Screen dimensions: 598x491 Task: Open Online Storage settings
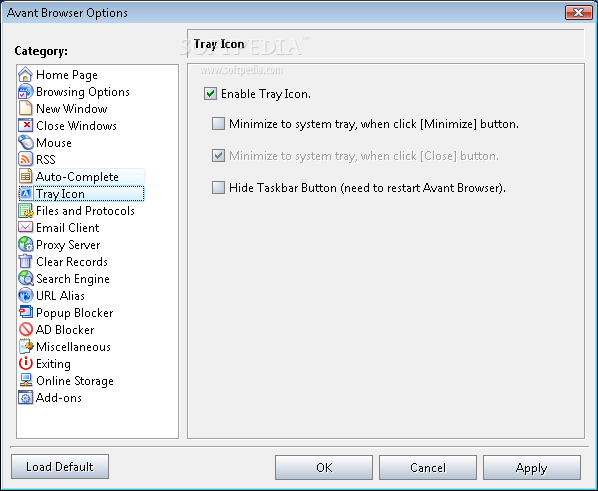[75, 381]
